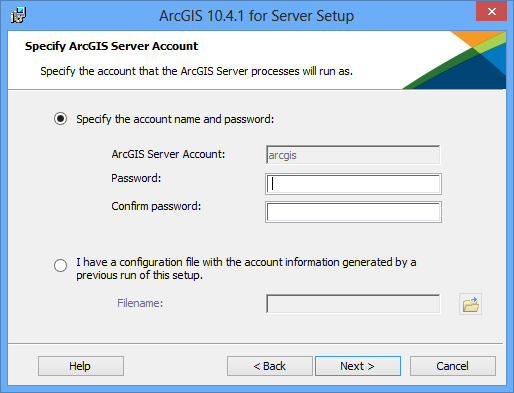514x393 pixels.
Task: Select the 'I have a configuration file' radio button
Action: (x=60, y=265)
